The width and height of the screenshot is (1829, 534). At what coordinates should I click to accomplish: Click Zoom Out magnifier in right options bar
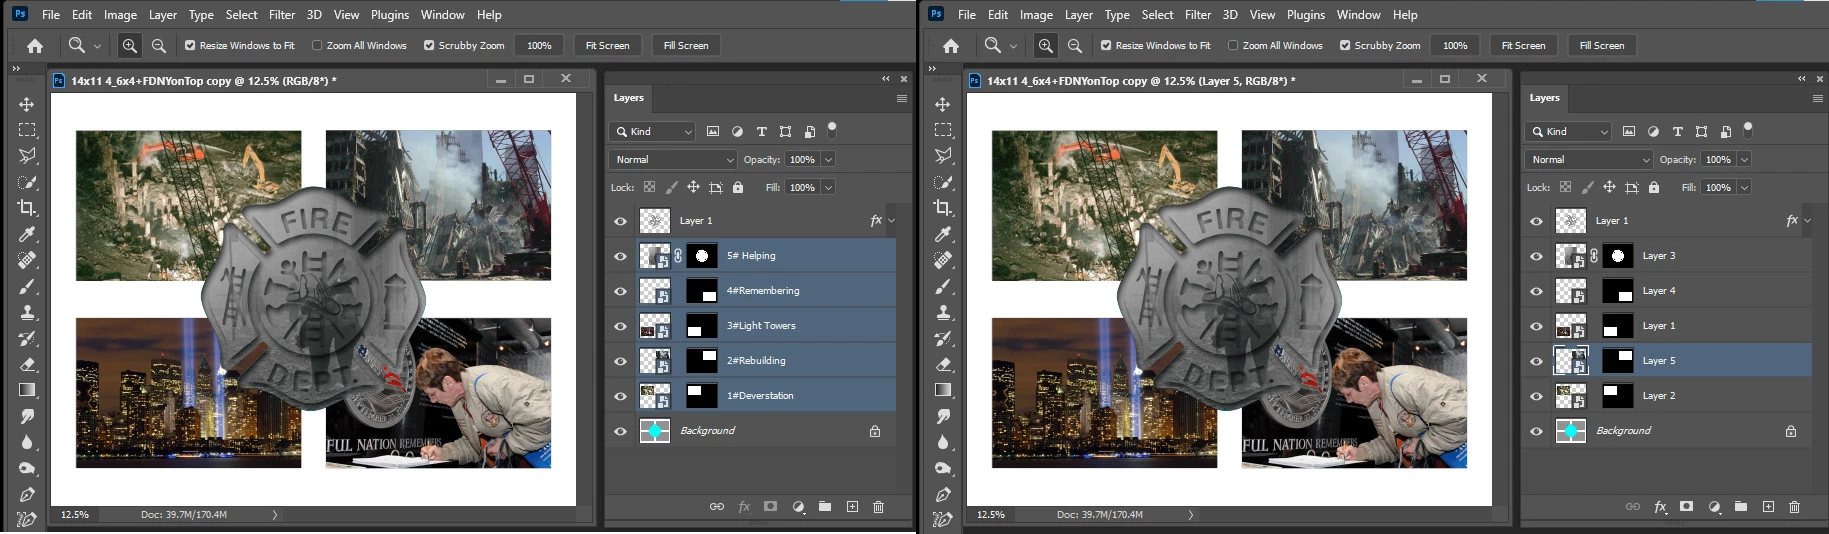[1075, 45]
